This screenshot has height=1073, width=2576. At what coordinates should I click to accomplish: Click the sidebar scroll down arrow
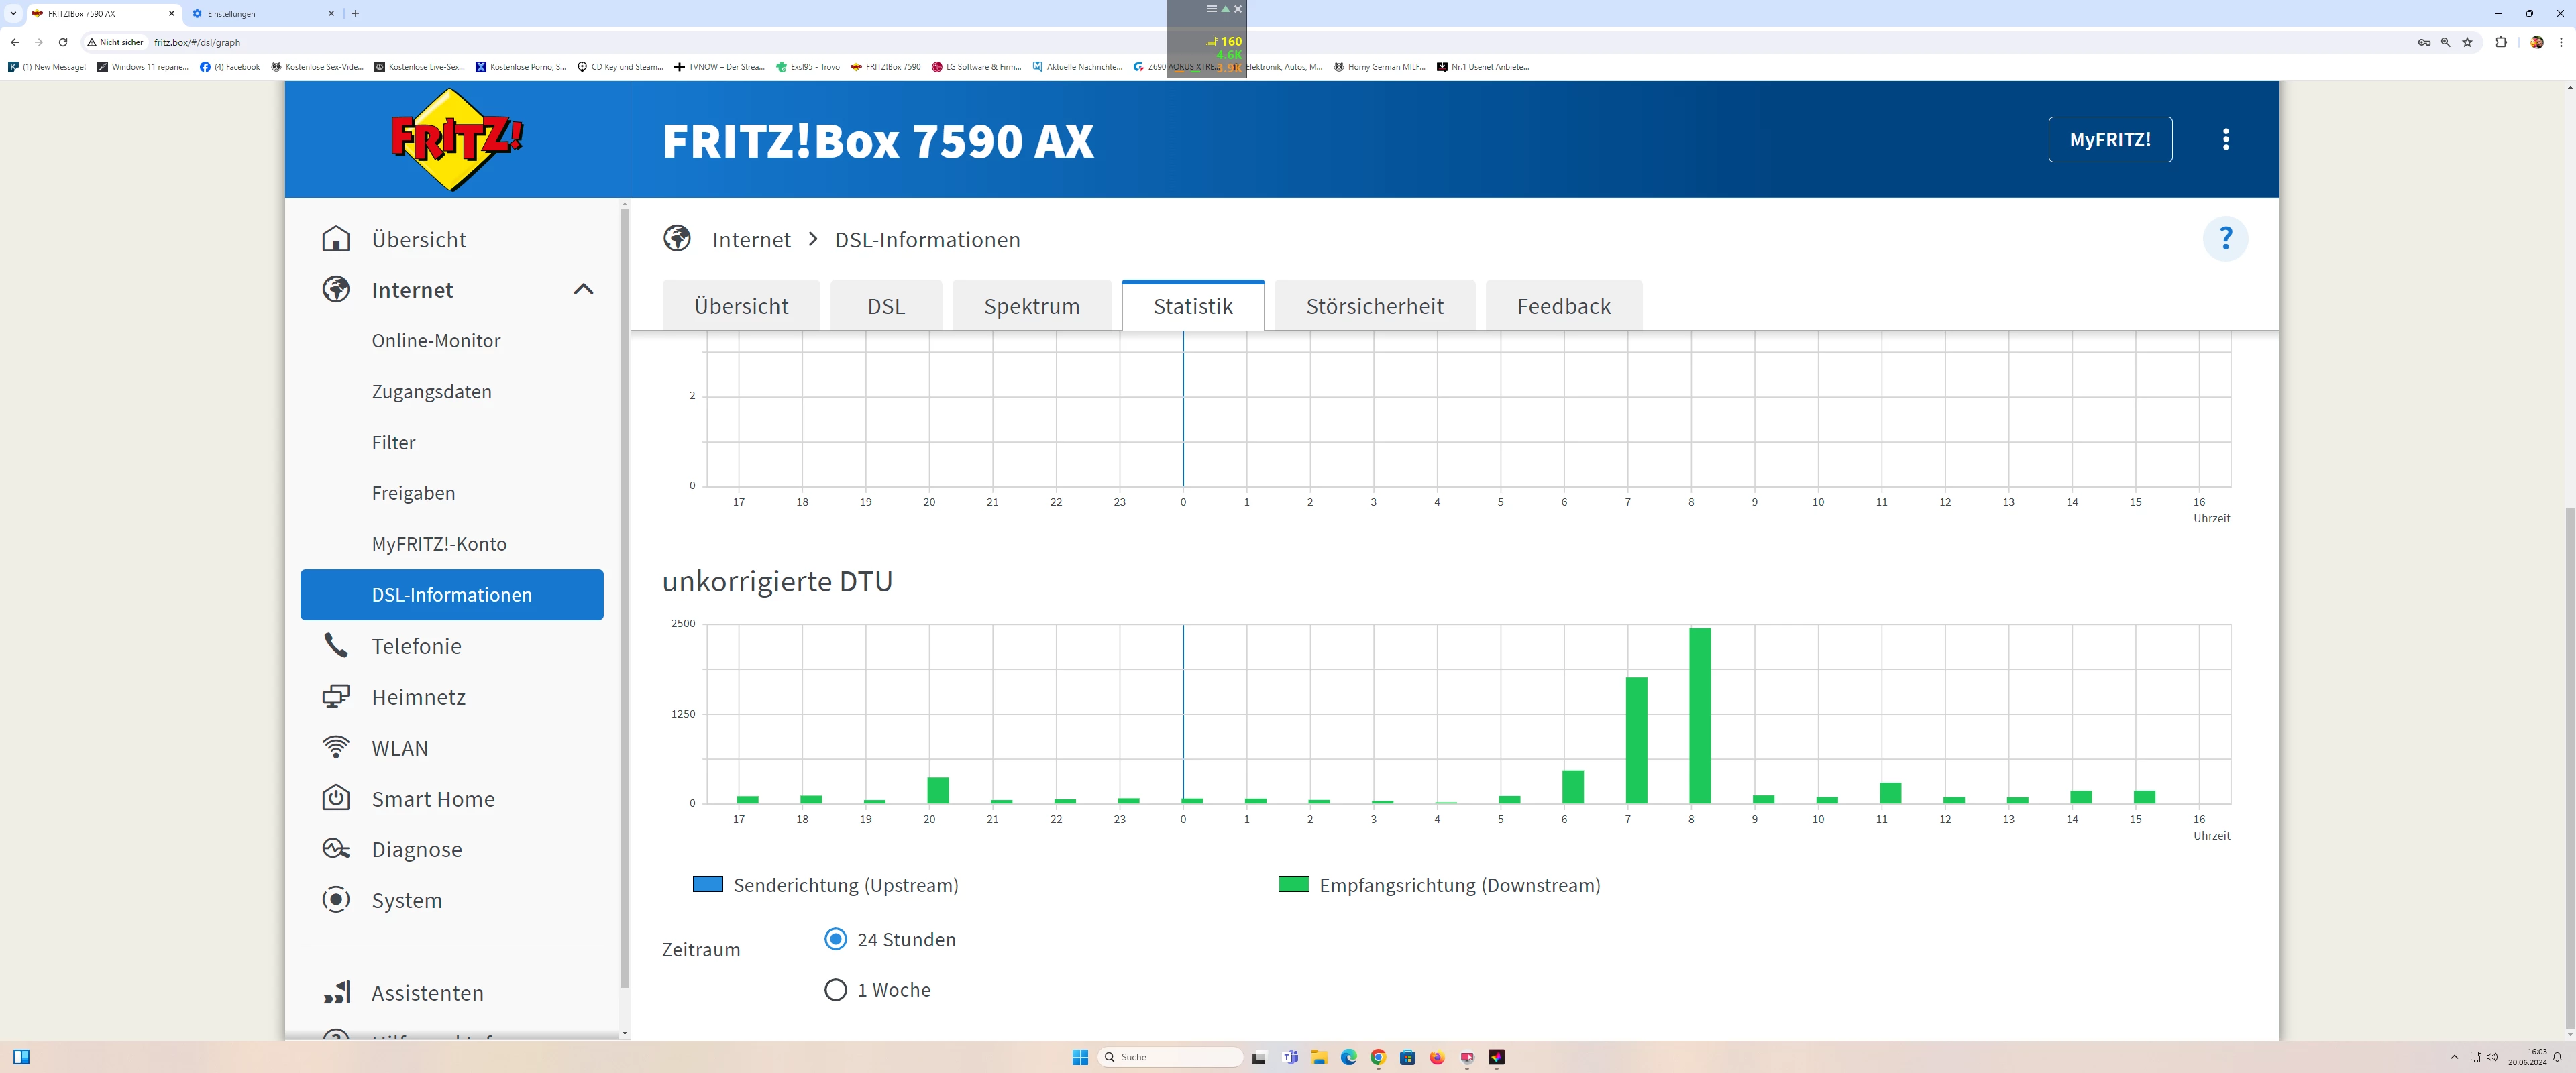tap(625, 1033)
